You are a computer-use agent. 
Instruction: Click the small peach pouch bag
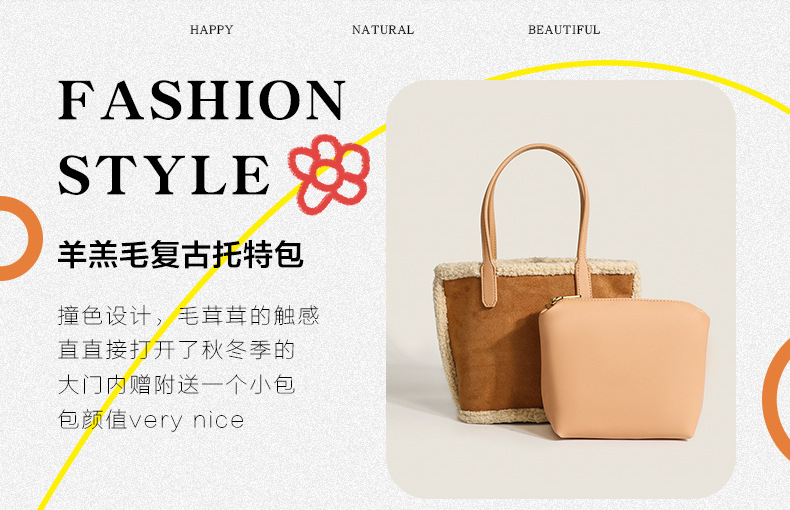point(625,368)
